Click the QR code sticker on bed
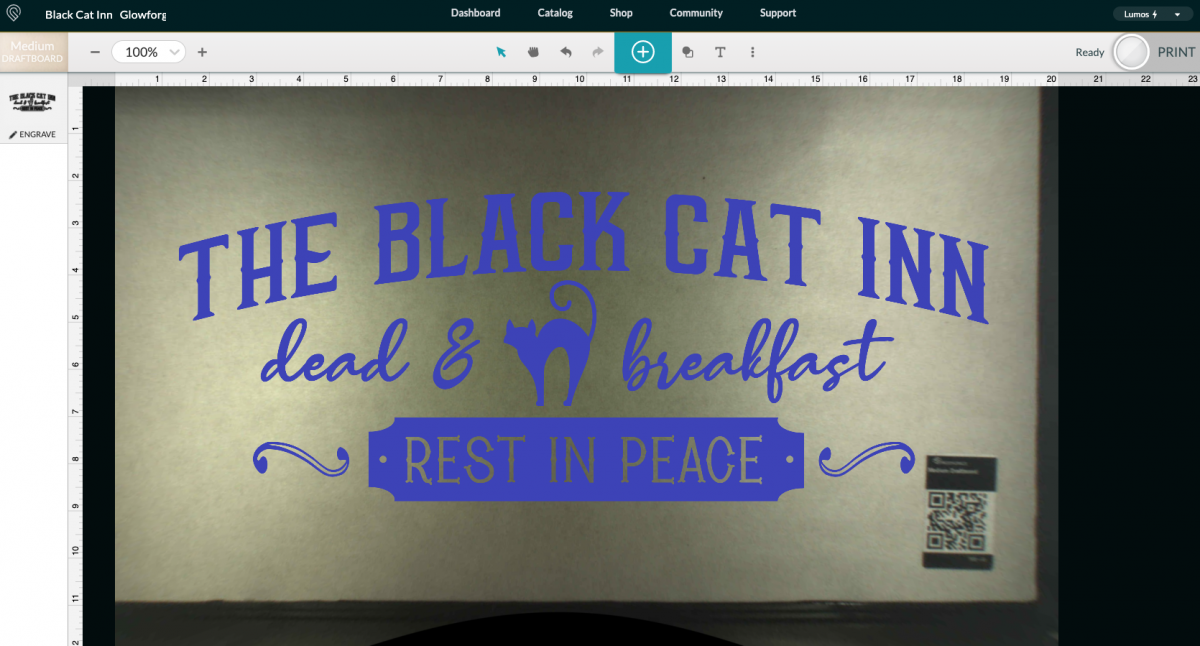The image size is (1200, 646). (960, 511)
